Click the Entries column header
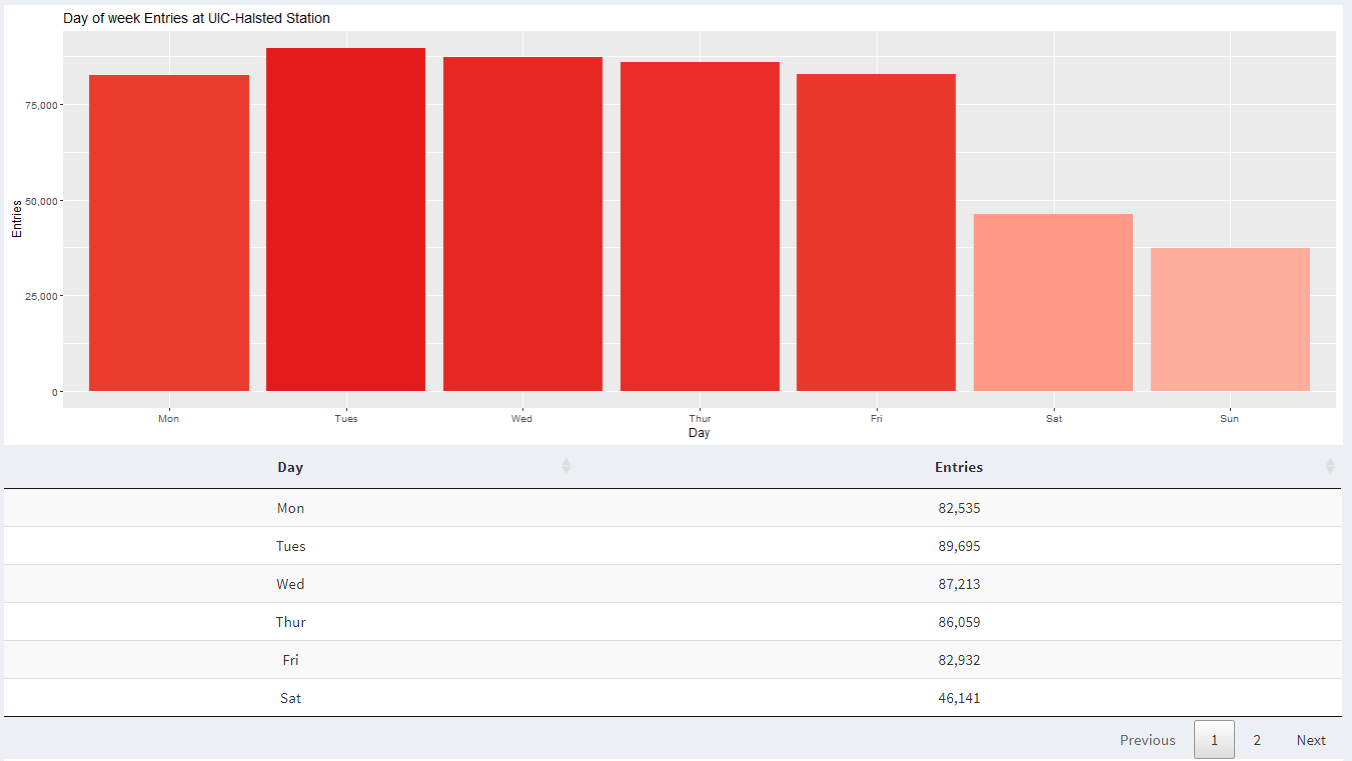Image resolution: width=1352 pixels, height=761 pixels. point(959,467)
